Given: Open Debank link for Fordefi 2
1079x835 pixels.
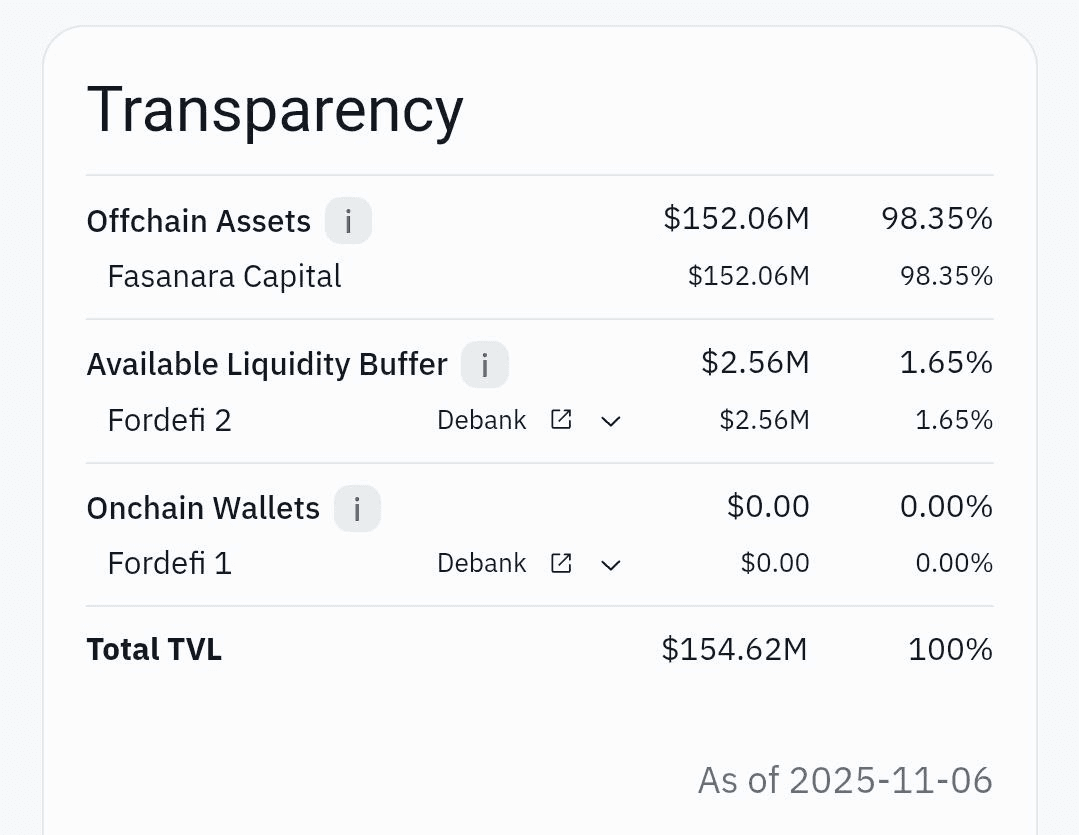Looking at the screenshot, I should (x=481, y=420).
